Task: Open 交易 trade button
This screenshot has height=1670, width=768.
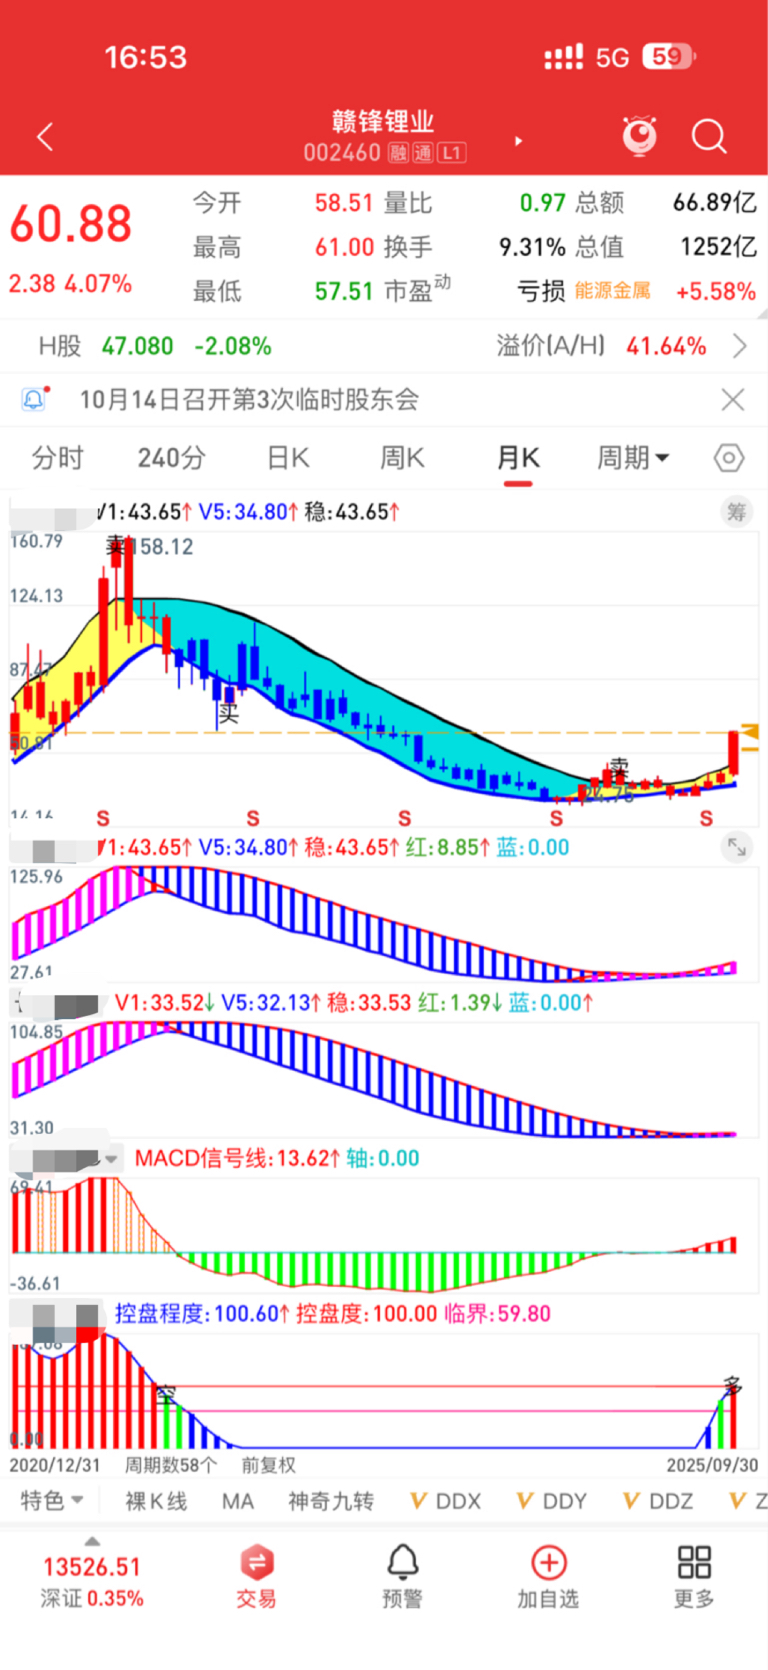Action: [257, 1577]
